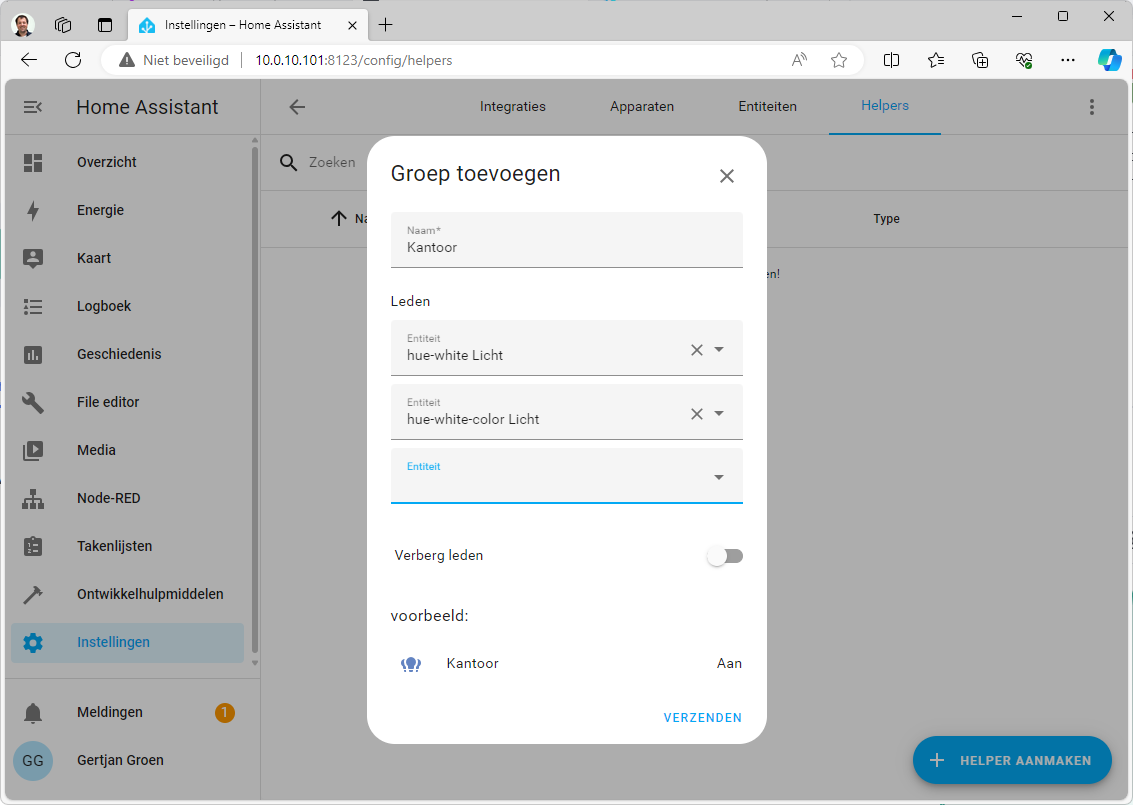Clear the hue-white Licht entity
Screen dimensions: 1133x805
tap(697, 350)
